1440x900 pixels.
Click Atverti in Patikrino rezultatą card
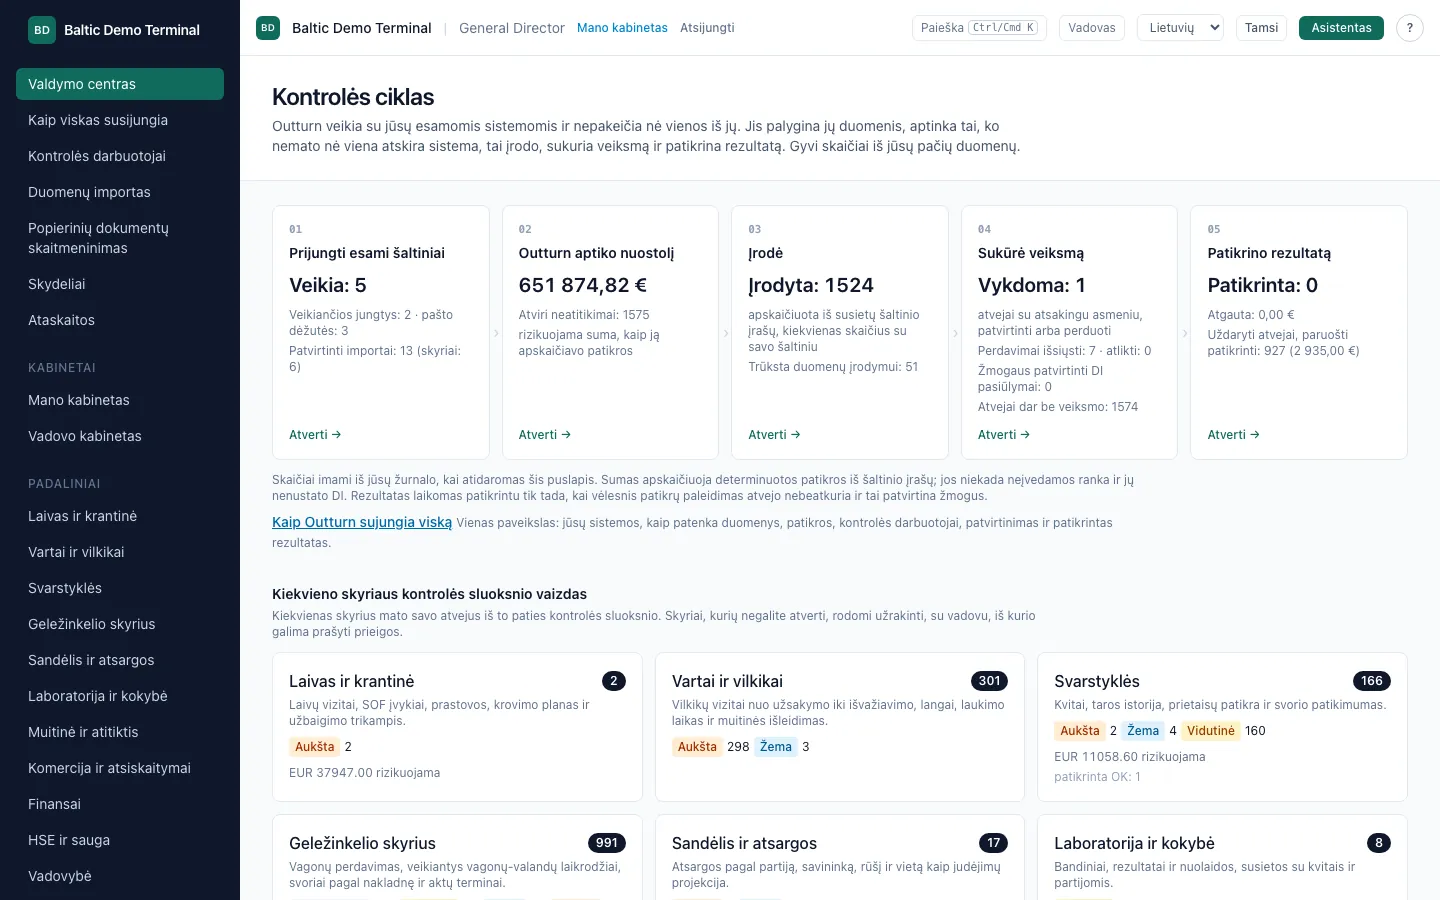1233,435
